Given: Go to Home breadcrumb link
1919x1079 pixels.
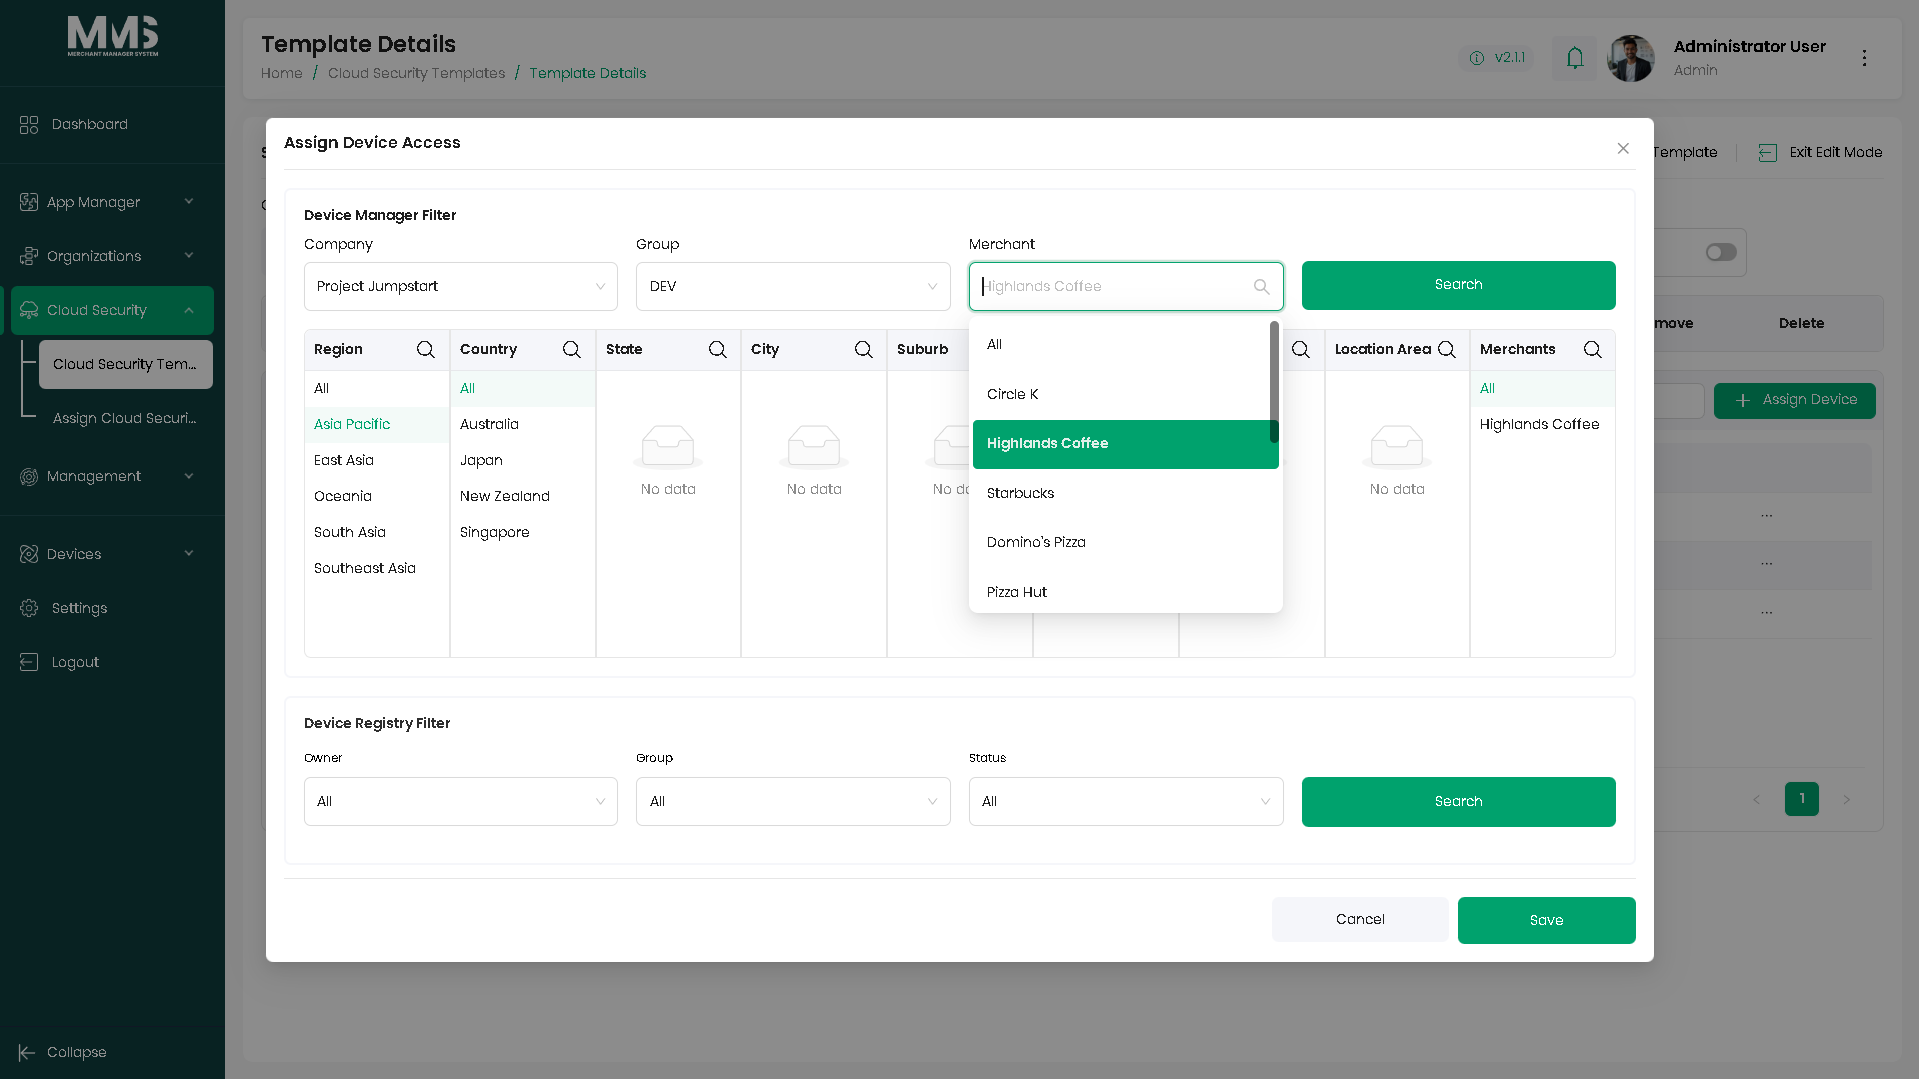Looking at the screenshot, I should click(282, 73).
